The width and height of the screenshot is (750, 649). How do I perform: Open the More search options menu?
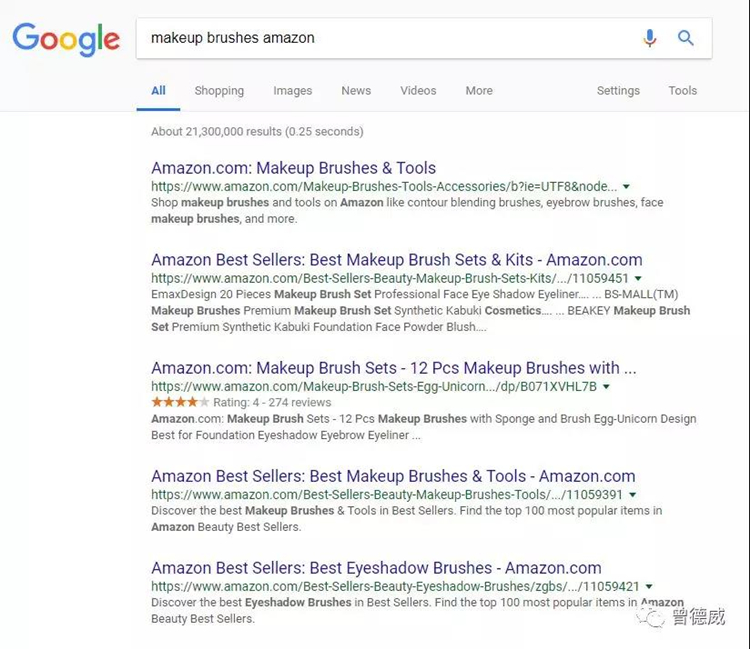coord(479,90)
